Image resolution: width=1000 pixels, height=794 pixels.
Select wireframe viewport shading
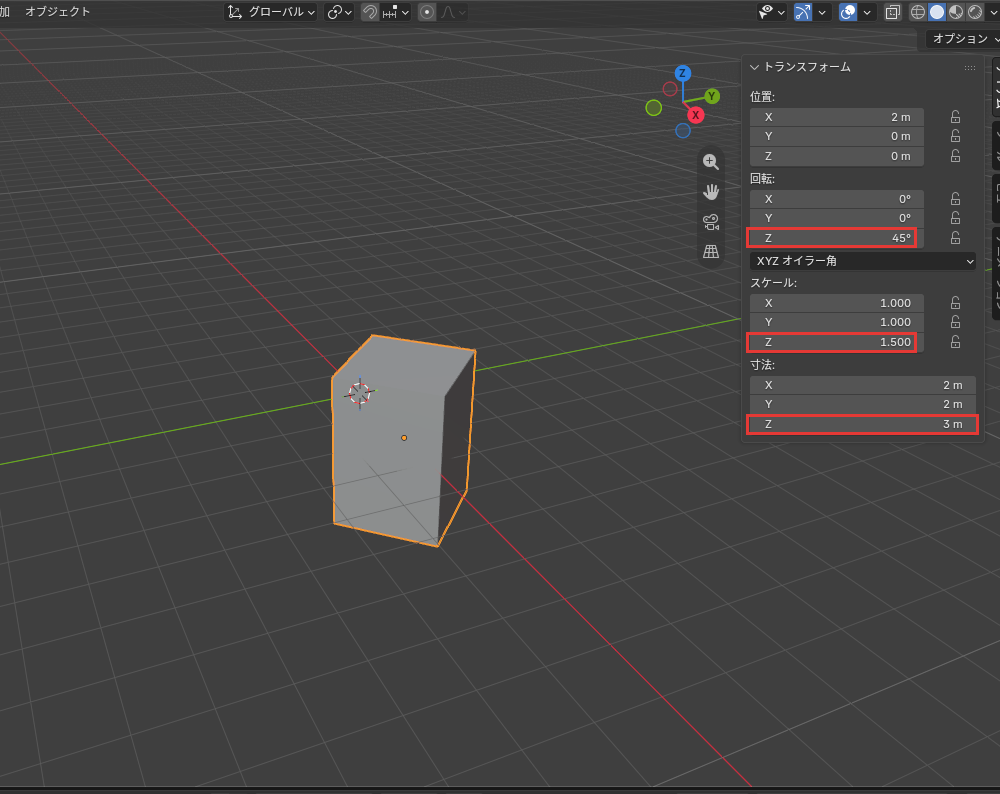pyautogui.click(x=918, y=12)
